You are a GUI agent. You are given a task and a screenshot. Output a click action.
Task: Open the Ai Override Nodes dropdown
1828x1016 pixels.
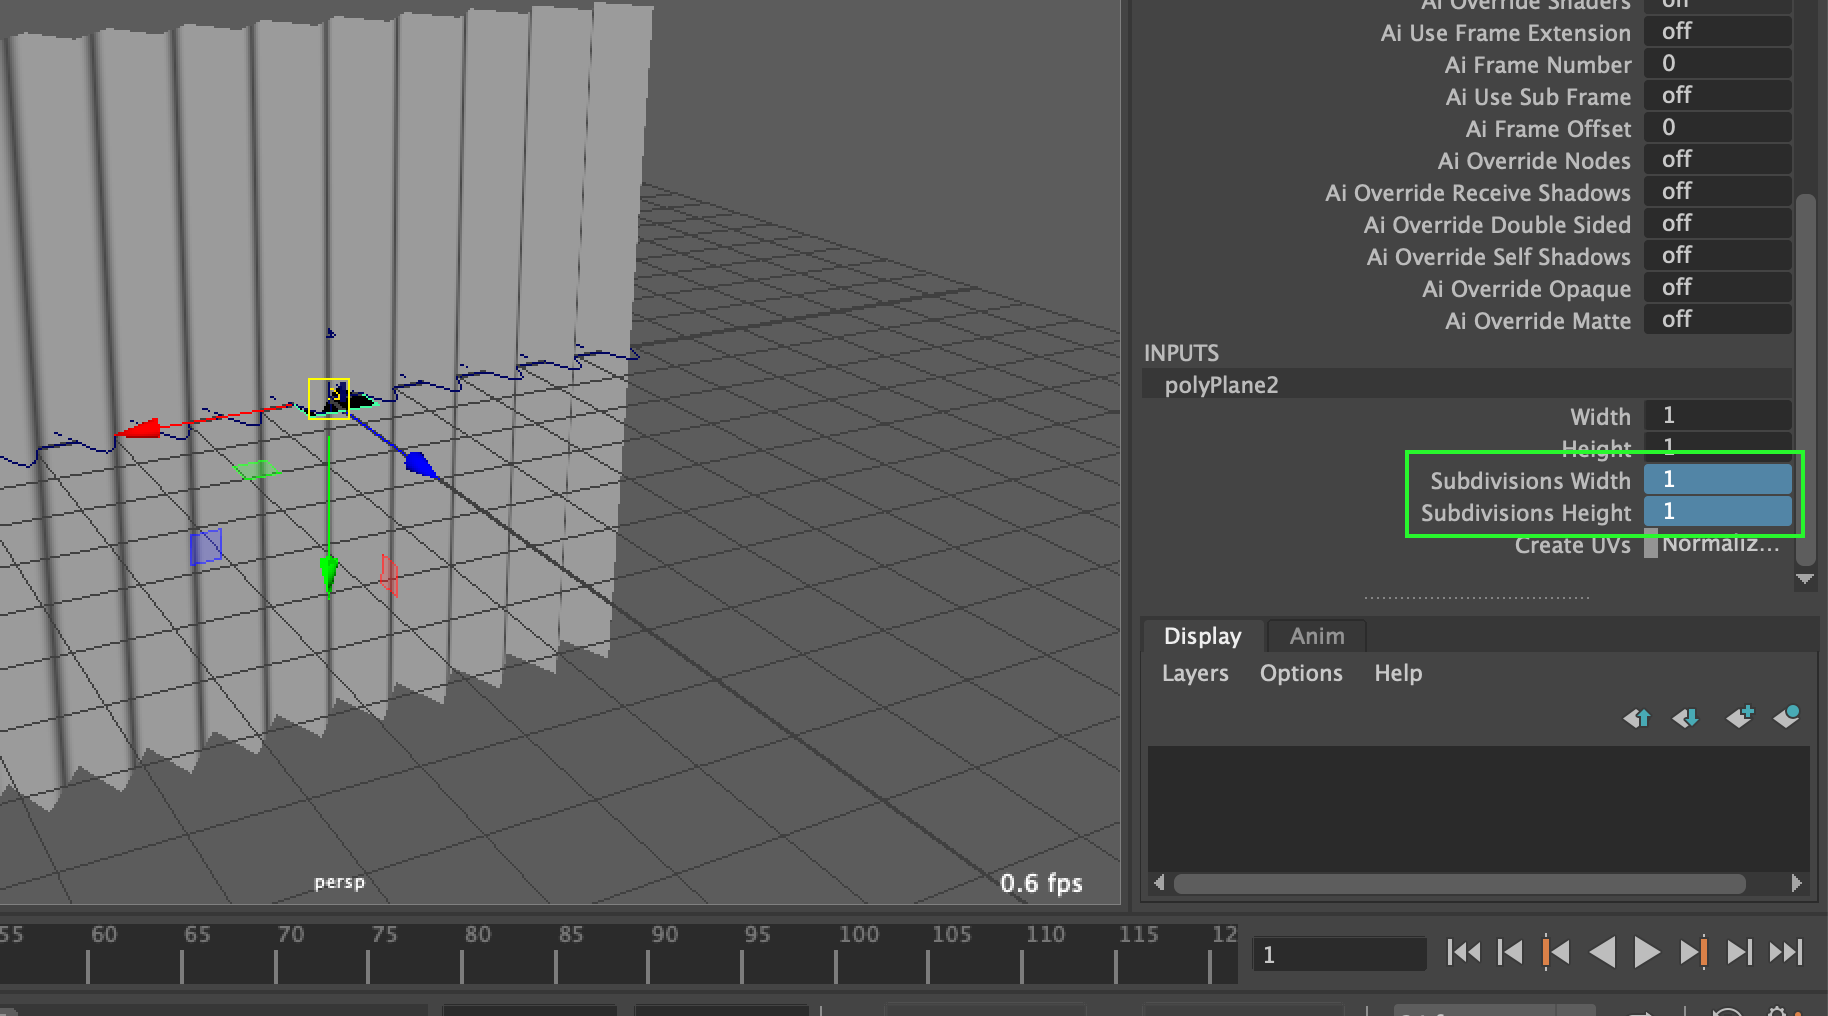[x=1717, y=159]
